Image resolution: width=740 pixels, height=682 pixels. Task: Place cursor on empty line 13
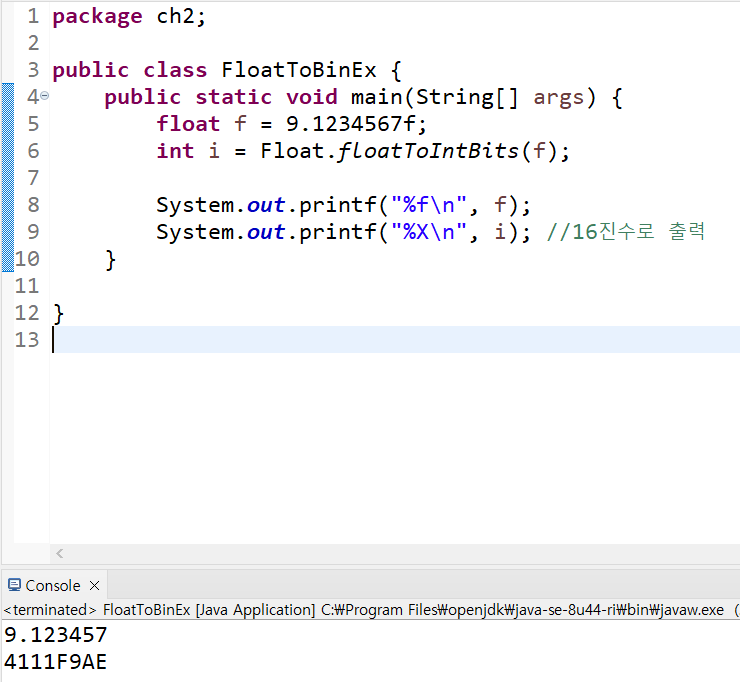tap(395, 339)
